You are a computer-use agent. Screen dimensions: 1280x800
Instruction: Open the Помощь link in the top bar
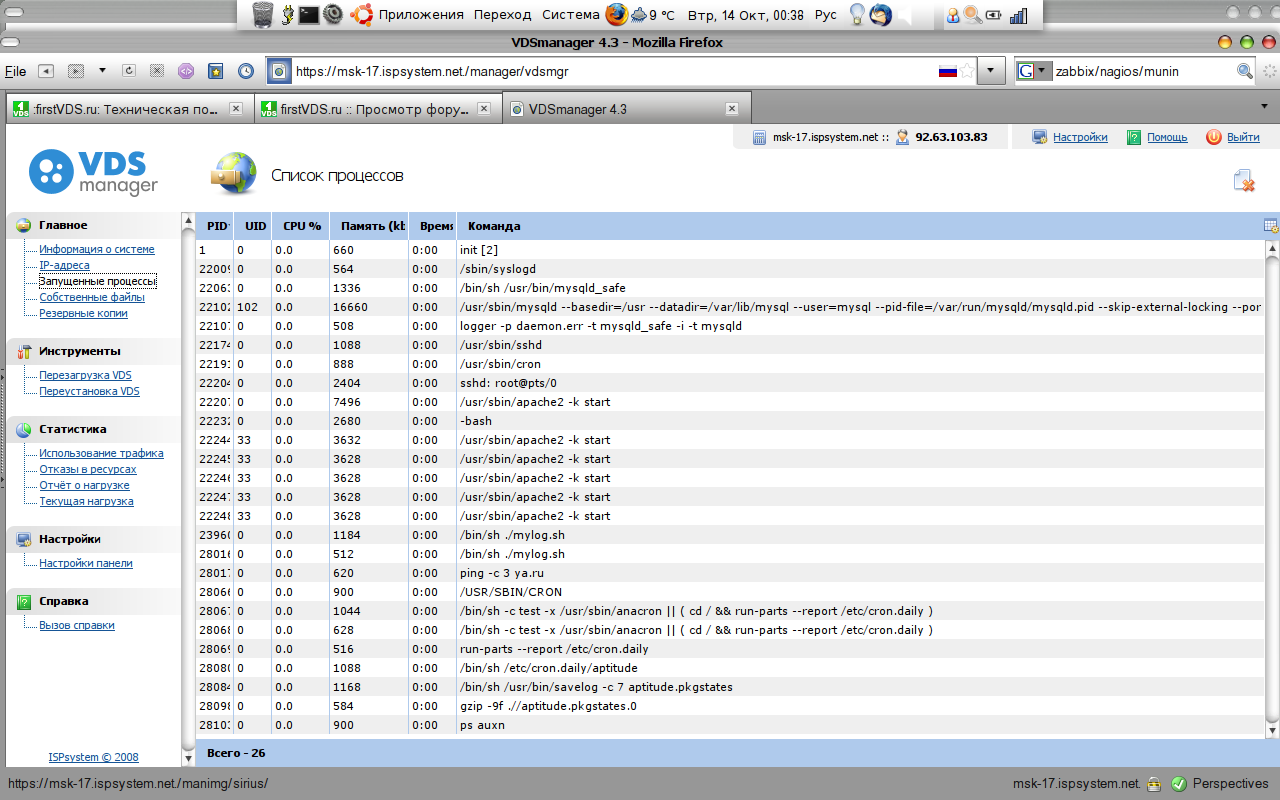click(x=1167, y=137)
